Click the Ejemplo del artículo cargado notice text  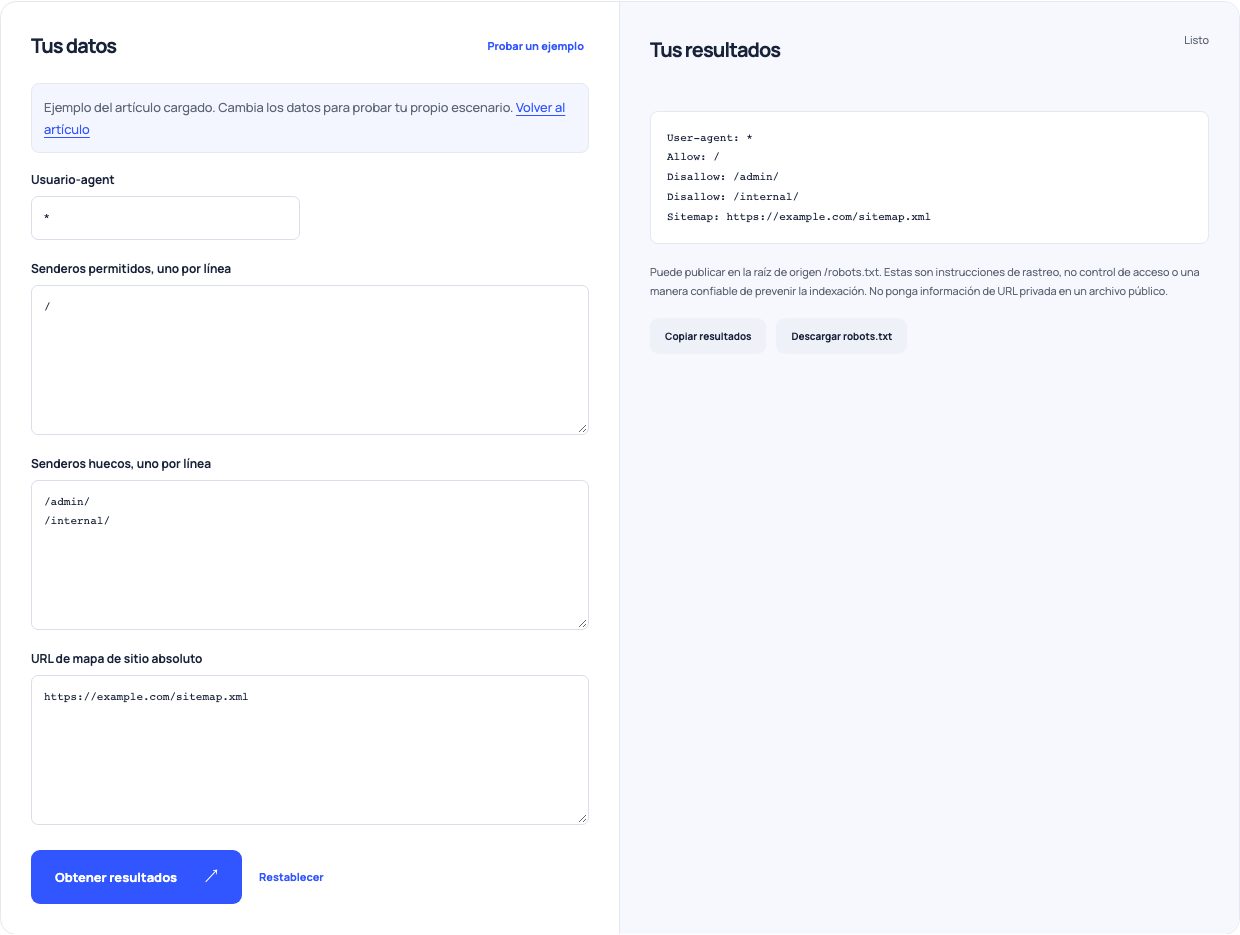click(x=278, y=108)
